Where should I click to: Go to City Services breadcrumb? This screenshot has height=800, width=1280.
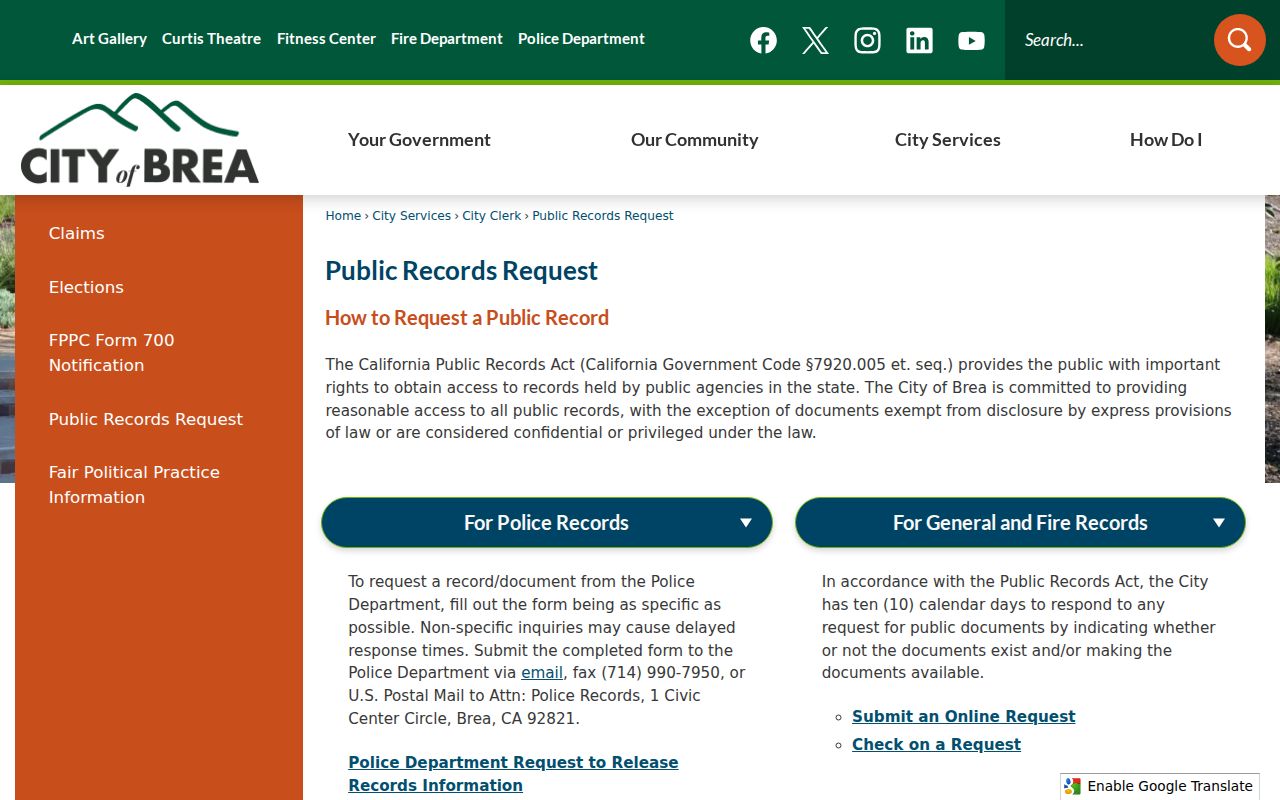tap(411, 216)
